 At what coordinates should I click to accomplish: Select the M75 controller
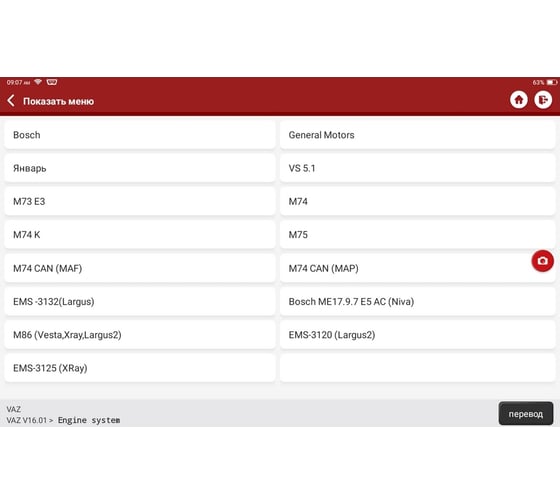[417, 234]
